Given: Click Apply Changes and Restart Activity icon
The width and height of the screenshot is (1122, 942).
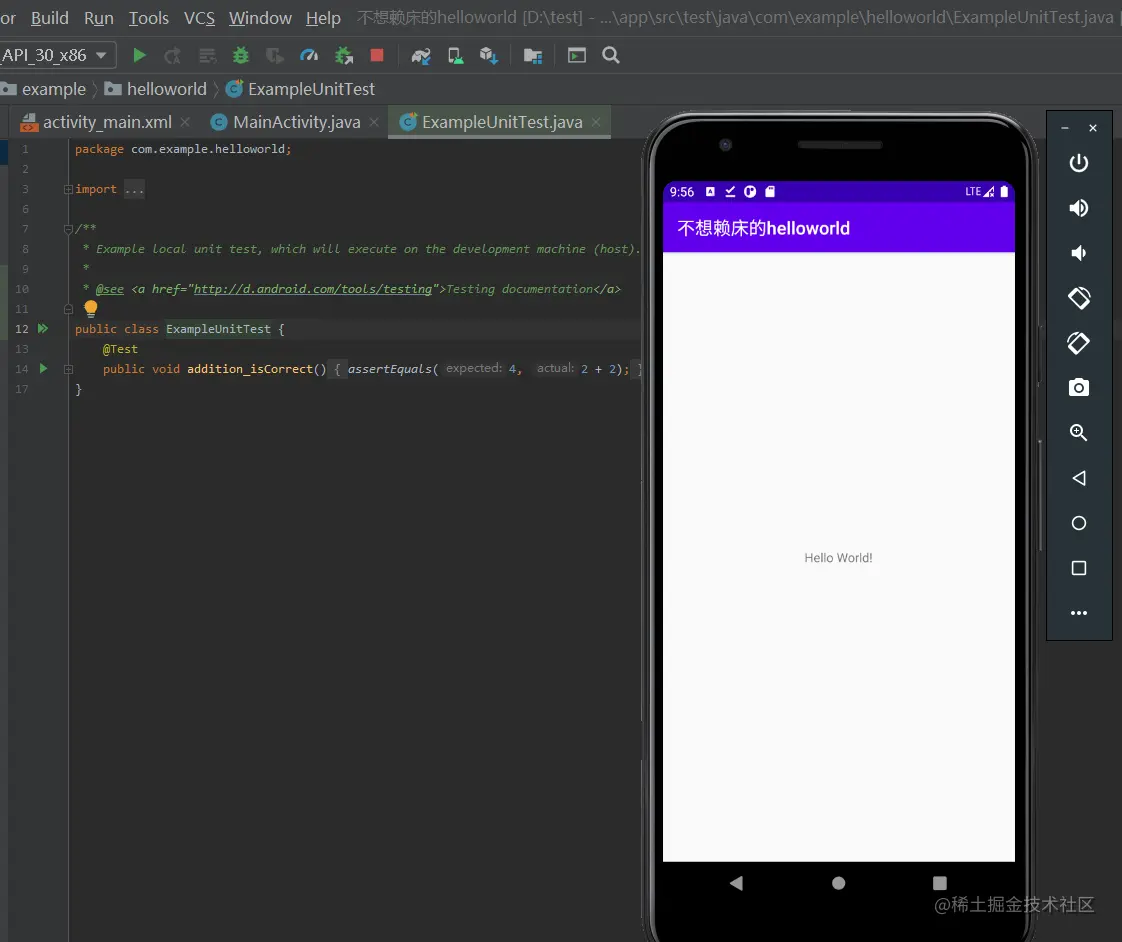Looking at the screenshot, I should (172, 56).
